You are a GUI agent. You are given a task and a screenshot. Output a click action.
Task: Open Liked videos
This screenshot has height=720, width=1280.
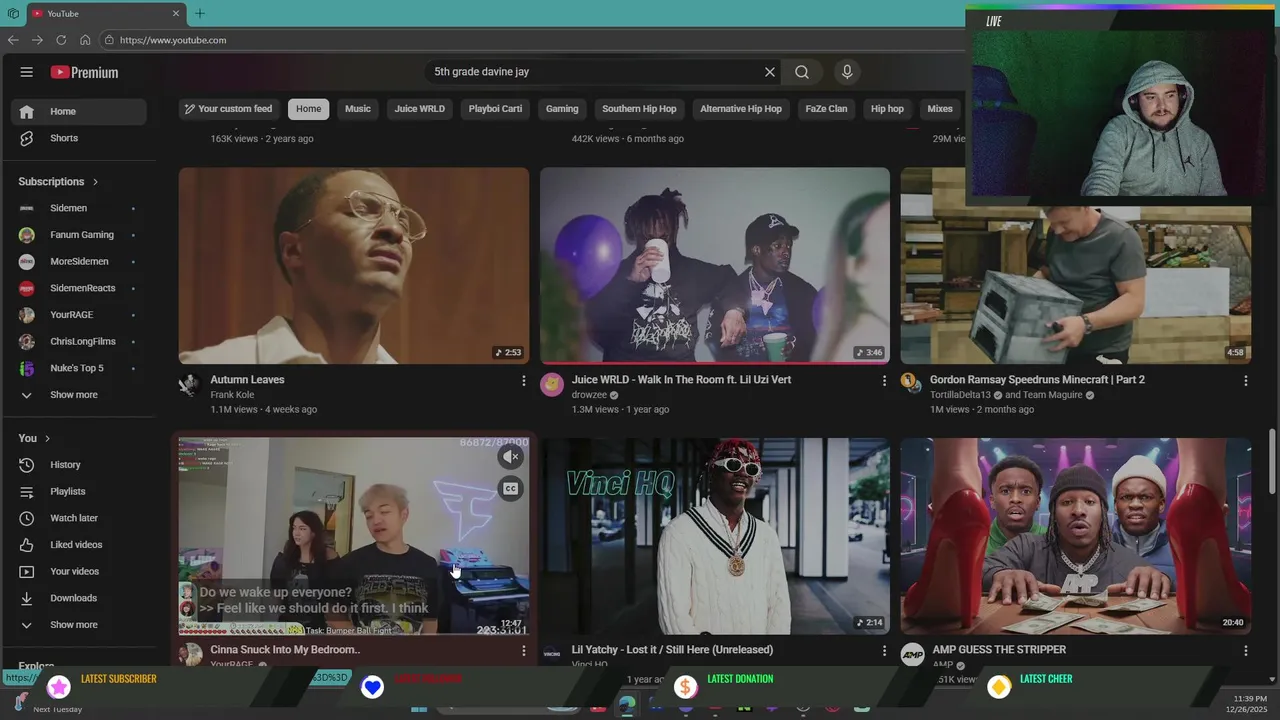pos(78,545)
